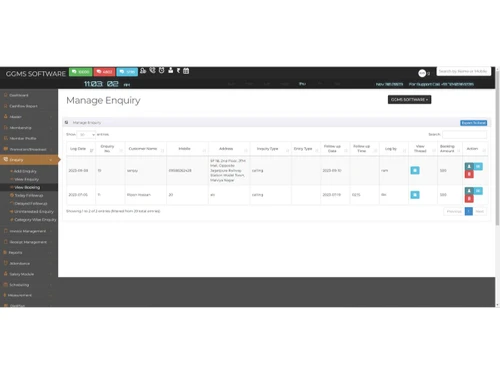Open Category Wise Enquiry submenu item

35,220
